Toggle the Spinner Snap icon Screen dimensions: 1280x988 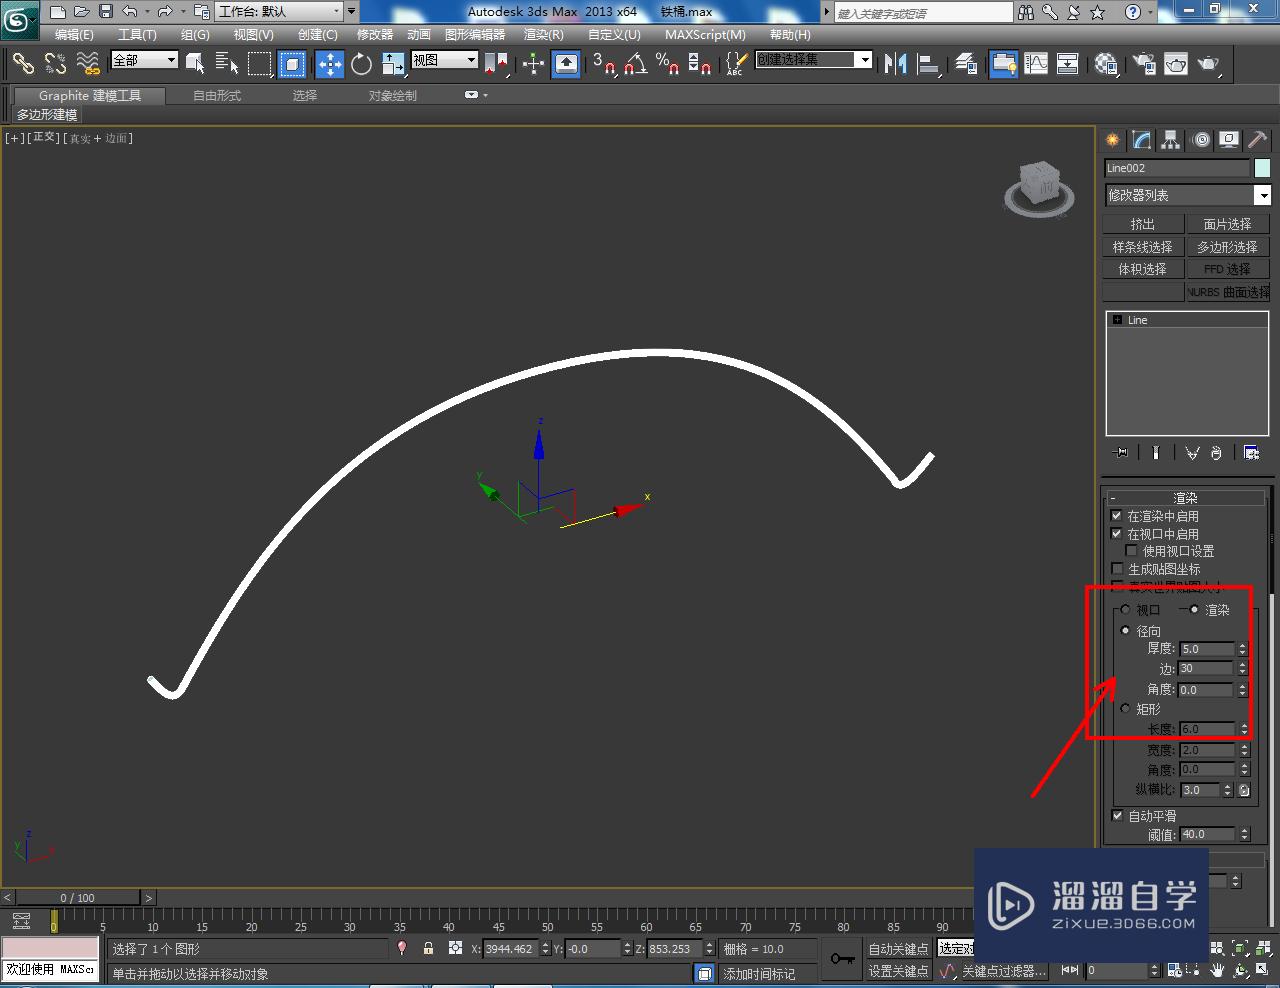700,64
